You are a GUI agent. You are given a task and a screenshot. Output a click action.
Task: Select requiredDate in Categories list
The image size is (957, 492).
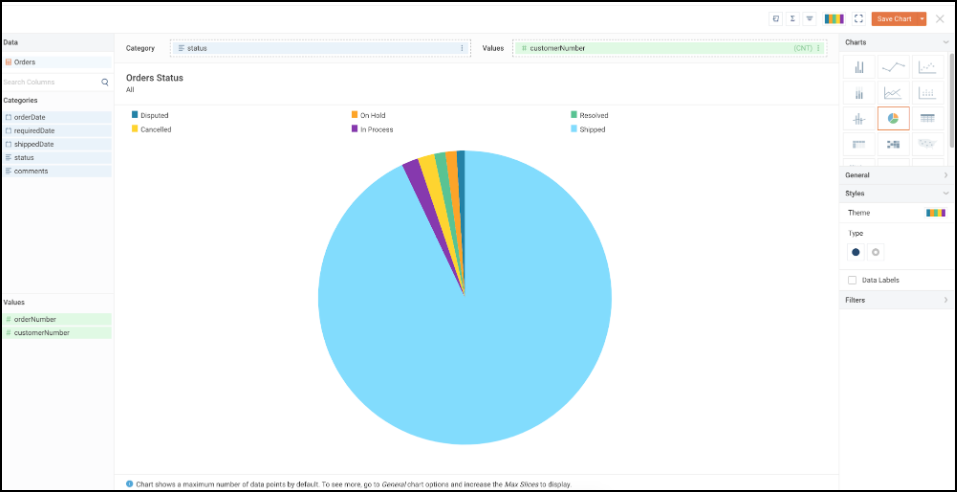click(57, 131)
